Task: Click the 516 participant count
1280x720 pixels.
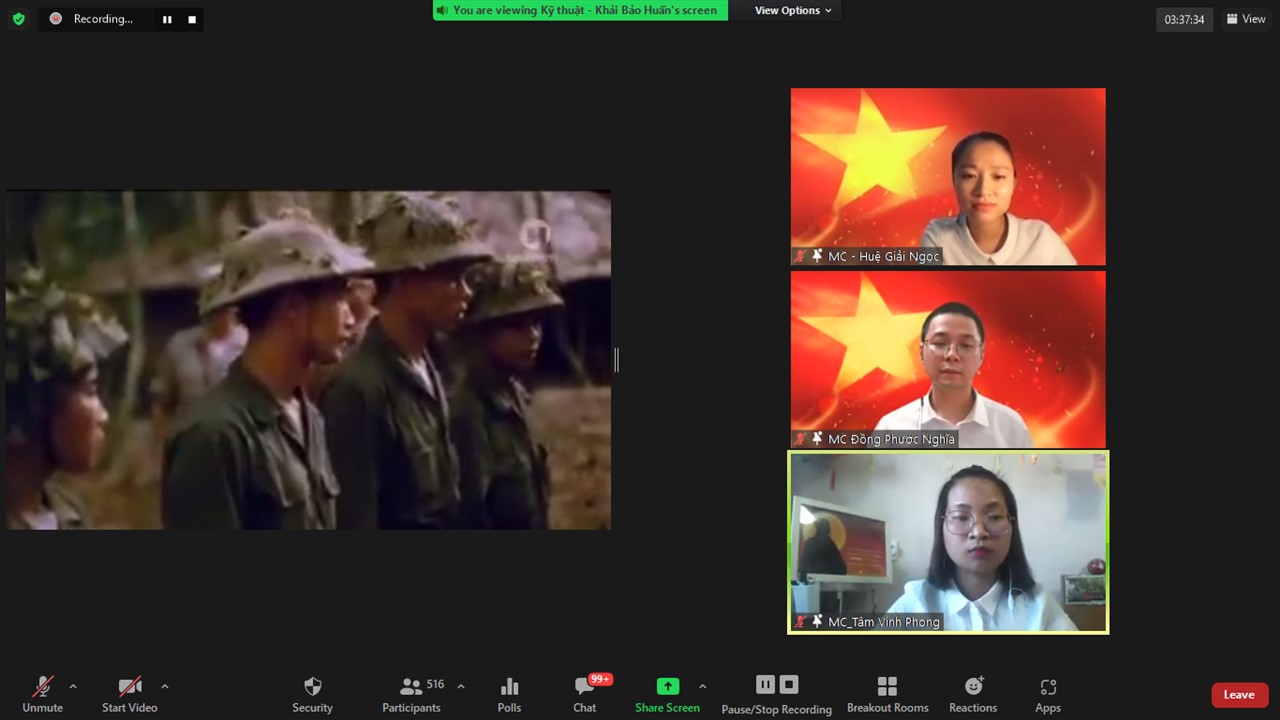Action: point(435,685)
